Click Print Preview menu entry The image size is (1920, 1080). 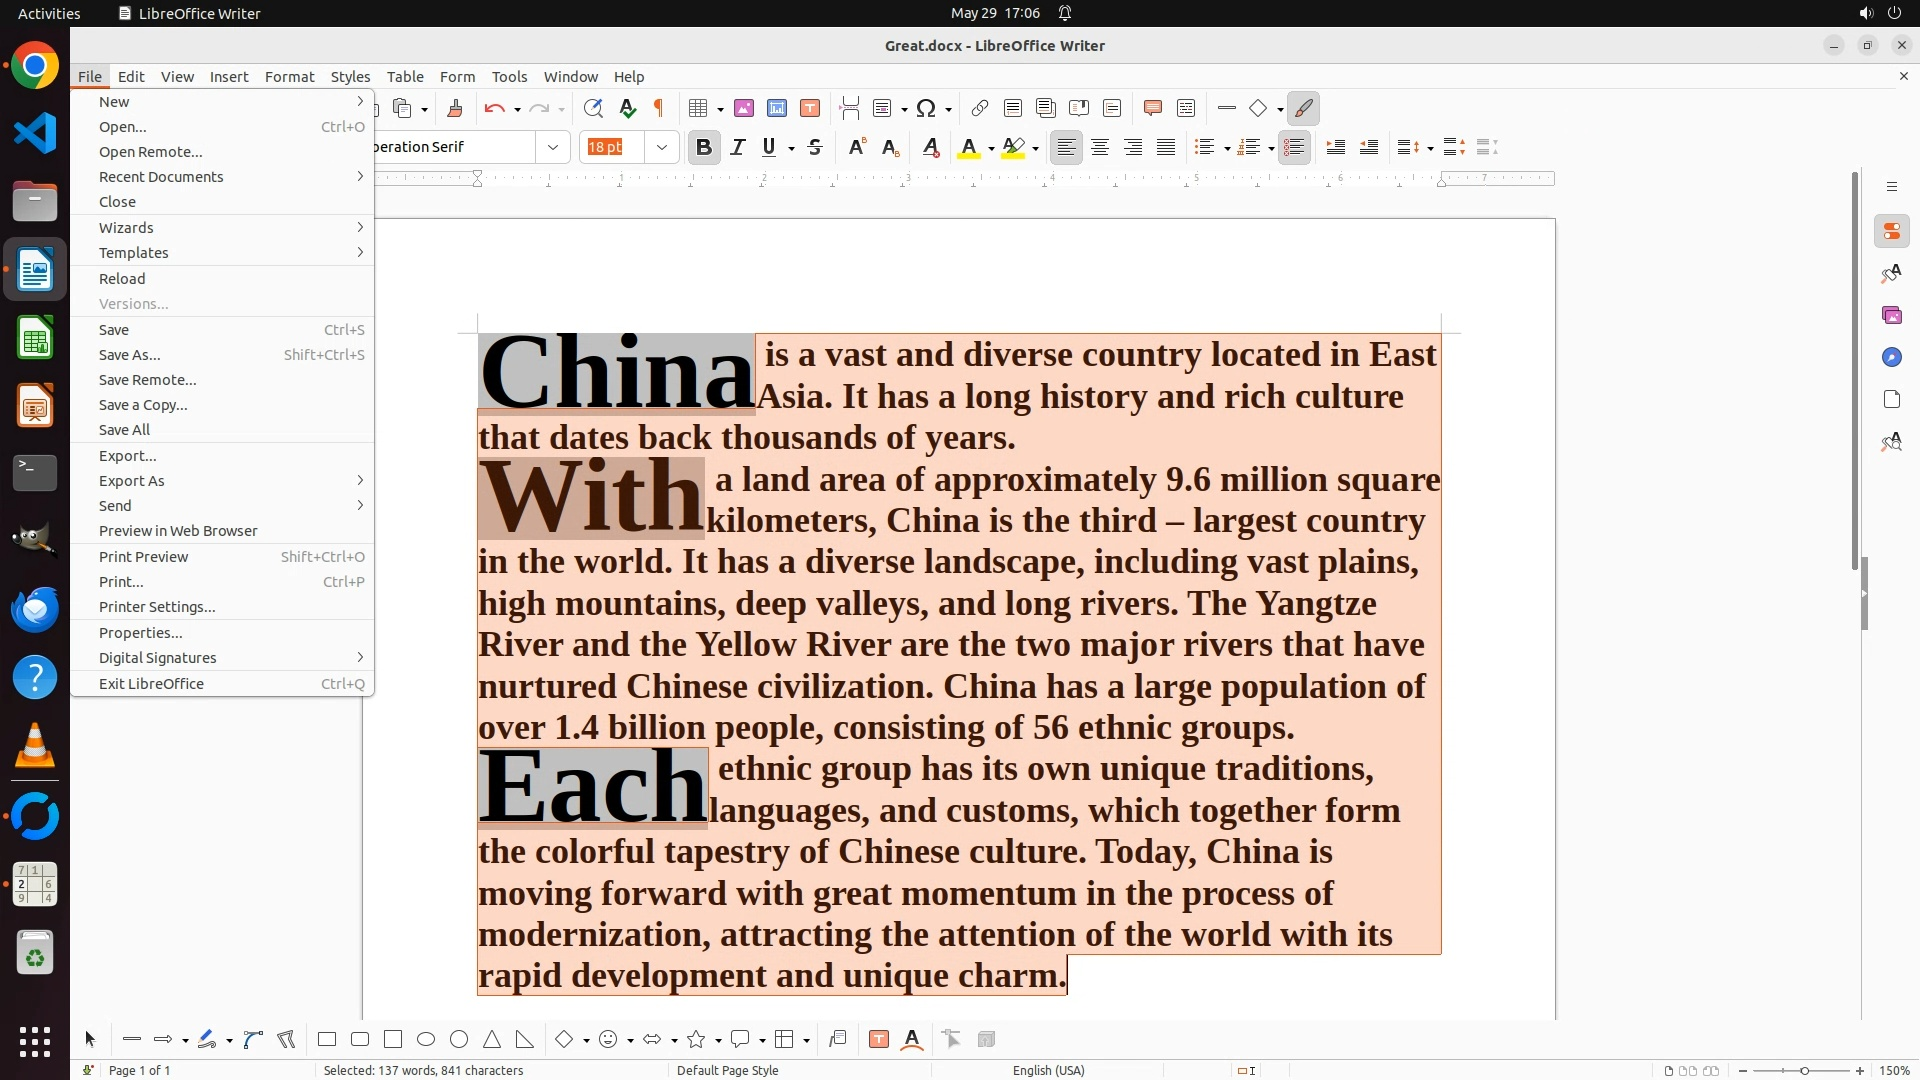pyautogui.click(x=143, y=557)
